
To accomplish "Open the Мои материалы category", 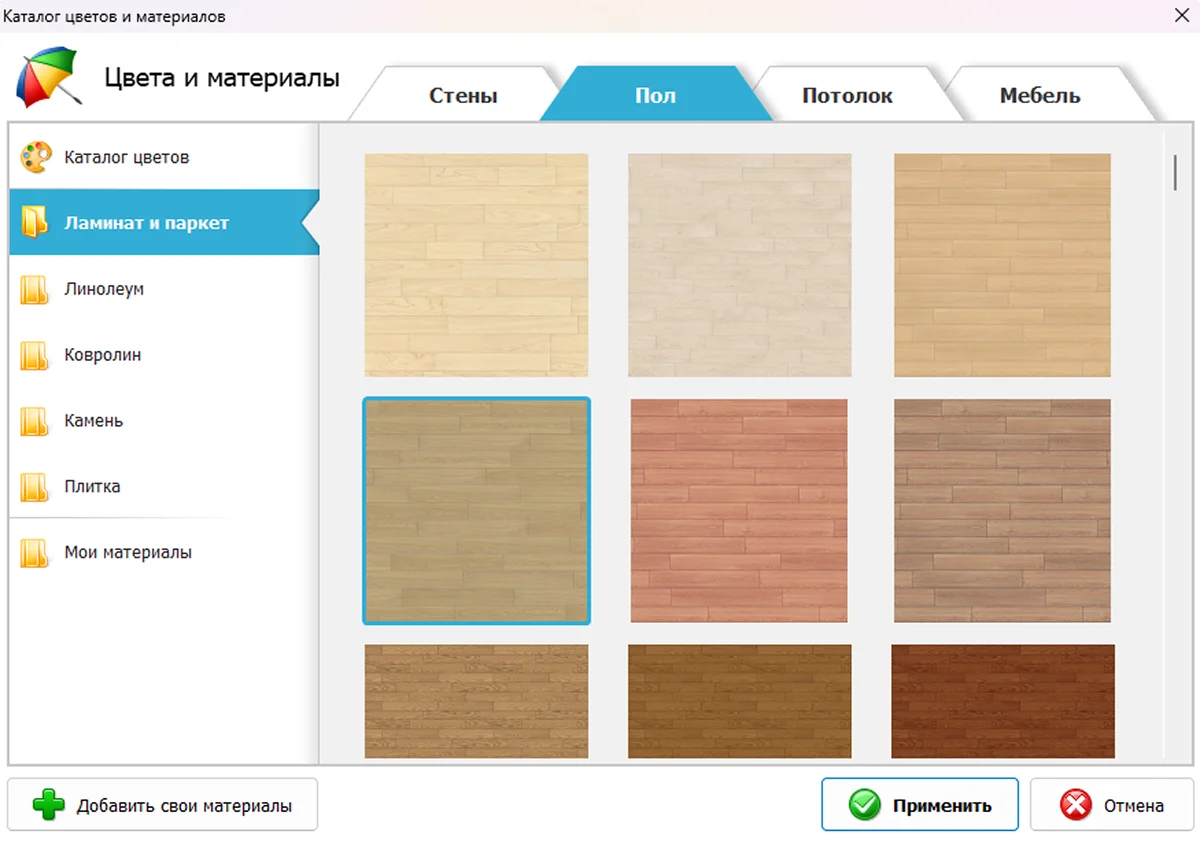I will click(x=164, y=553).
